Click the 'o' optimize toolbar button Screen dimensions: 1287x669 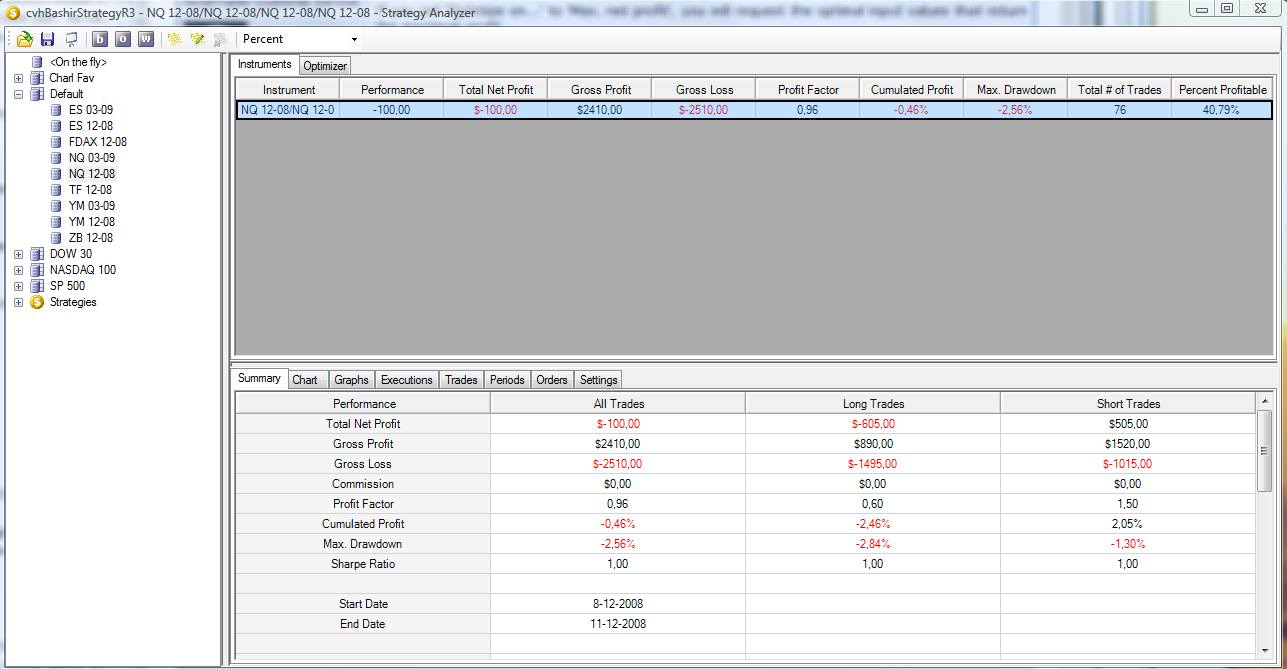(123, 39)
